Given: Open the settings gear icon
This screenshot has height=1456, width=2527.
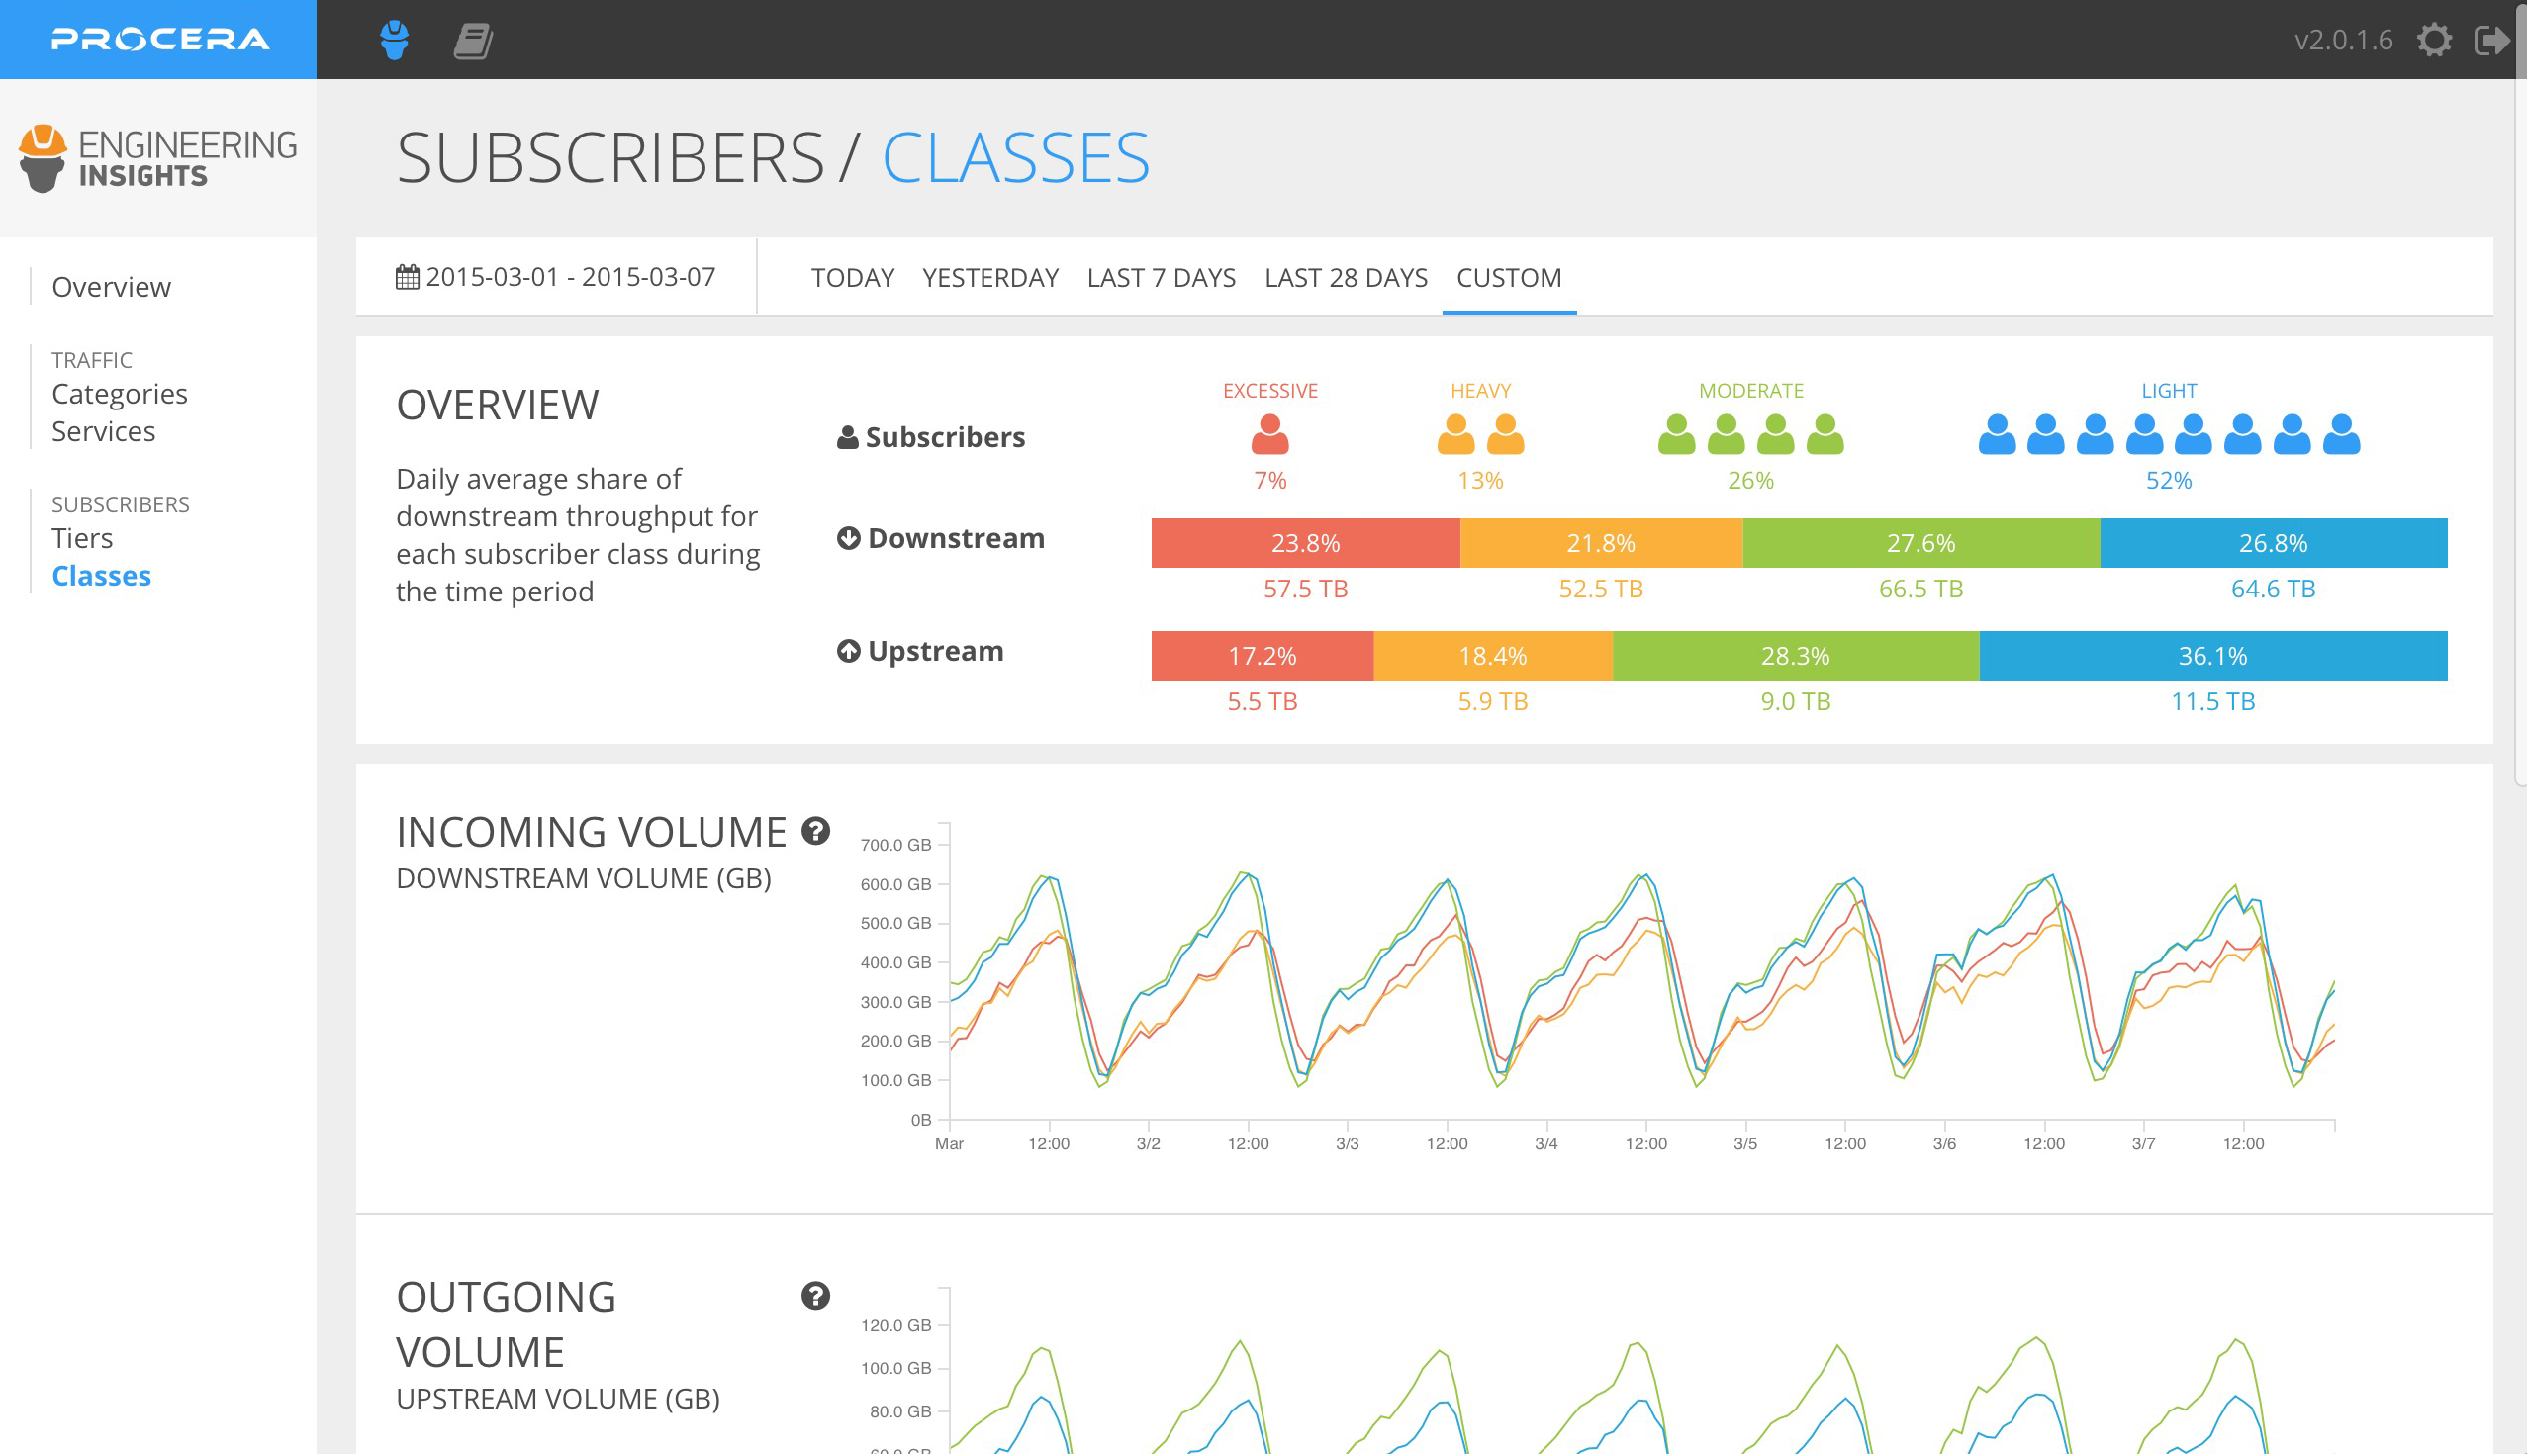Looking at the screenshot, I should [2435, 40].
